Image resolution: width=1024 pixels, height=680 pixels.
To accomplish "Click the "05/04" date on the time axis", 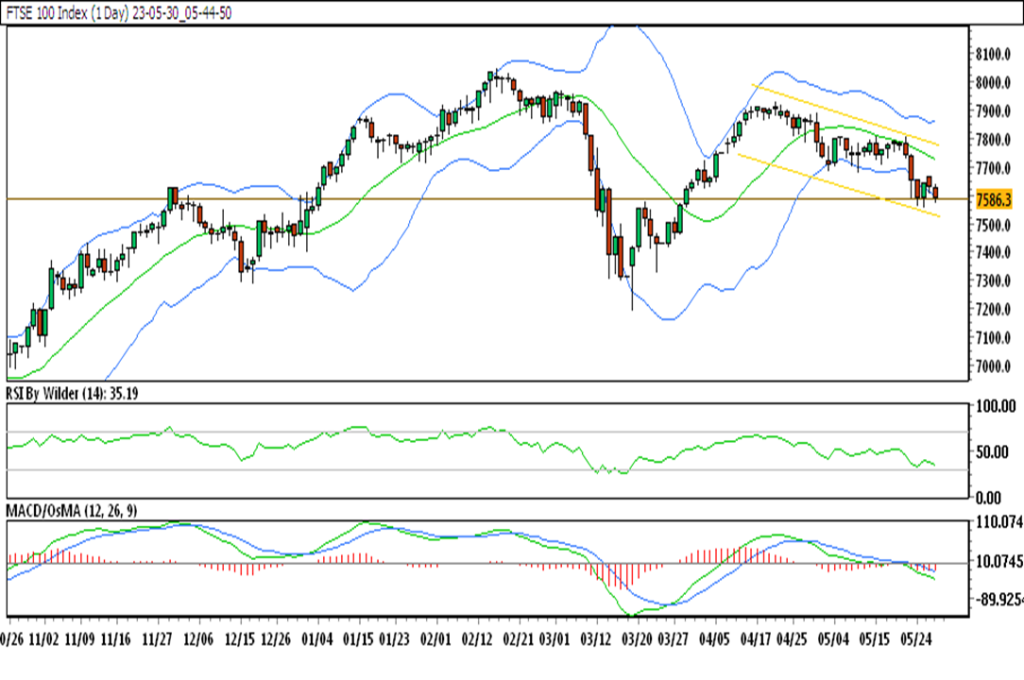I will 833,639.
